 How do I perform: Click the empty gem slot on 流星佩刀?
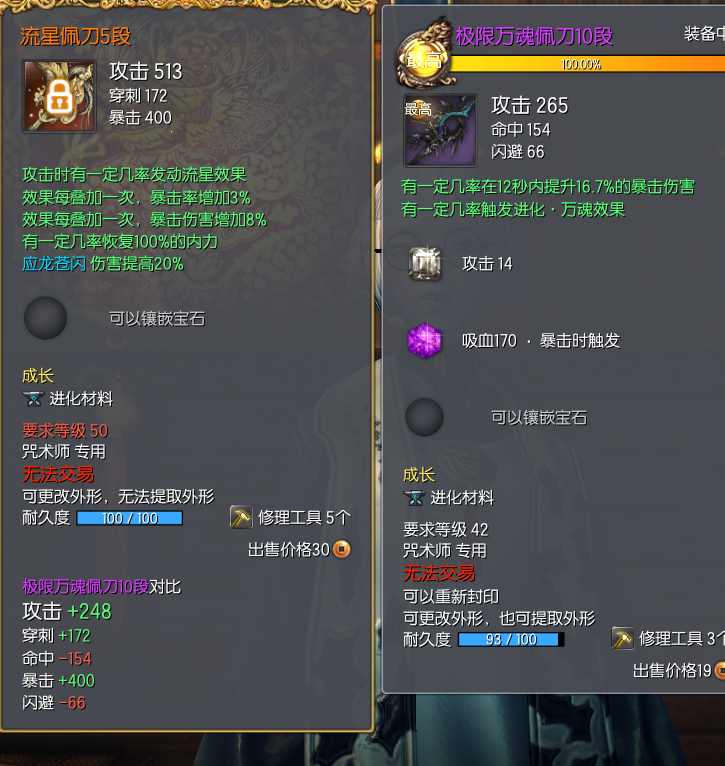[x=45, y=318]
